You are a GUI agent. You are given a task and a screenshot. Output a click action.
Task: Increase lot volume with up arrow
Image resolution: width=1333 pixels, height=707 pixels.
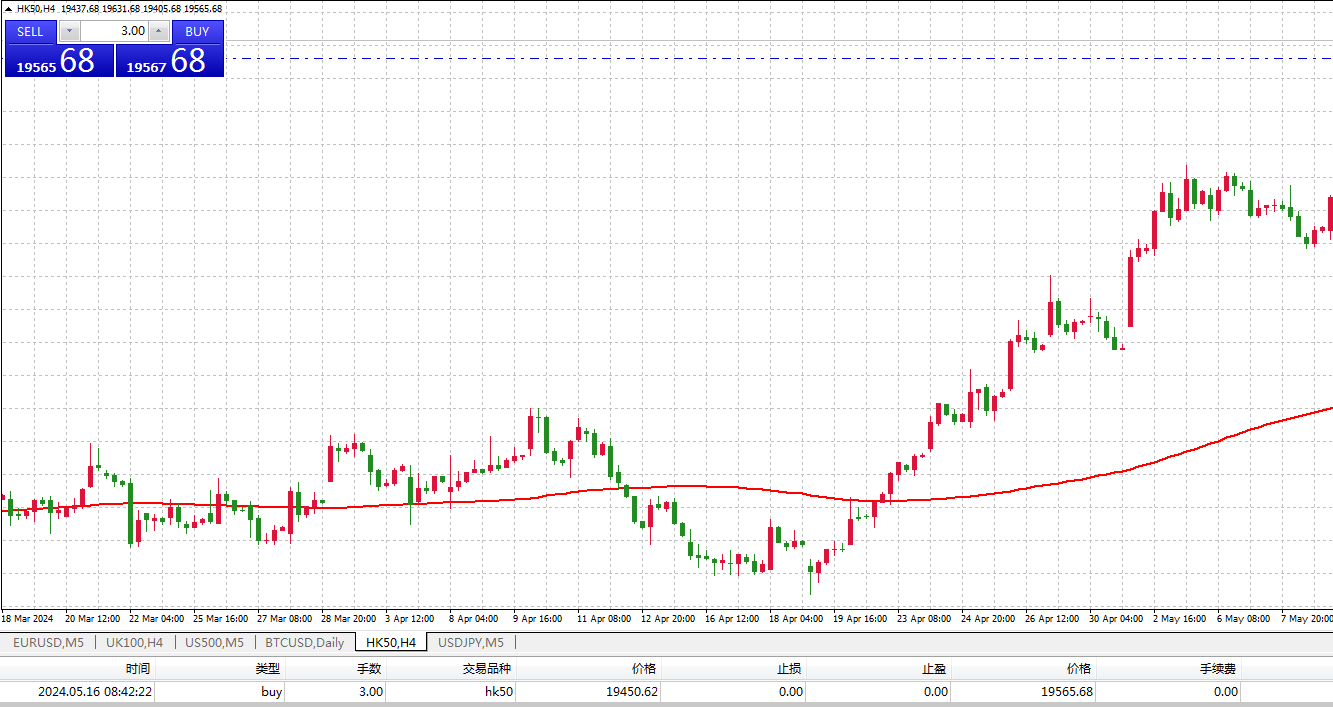[x=159, y=31]
